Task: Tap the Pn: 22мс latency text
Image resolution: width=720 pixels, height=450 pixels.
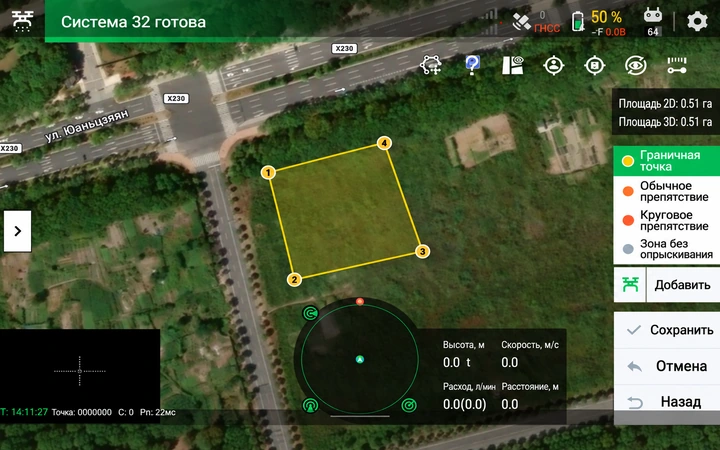Action: (x=158, y=412)
